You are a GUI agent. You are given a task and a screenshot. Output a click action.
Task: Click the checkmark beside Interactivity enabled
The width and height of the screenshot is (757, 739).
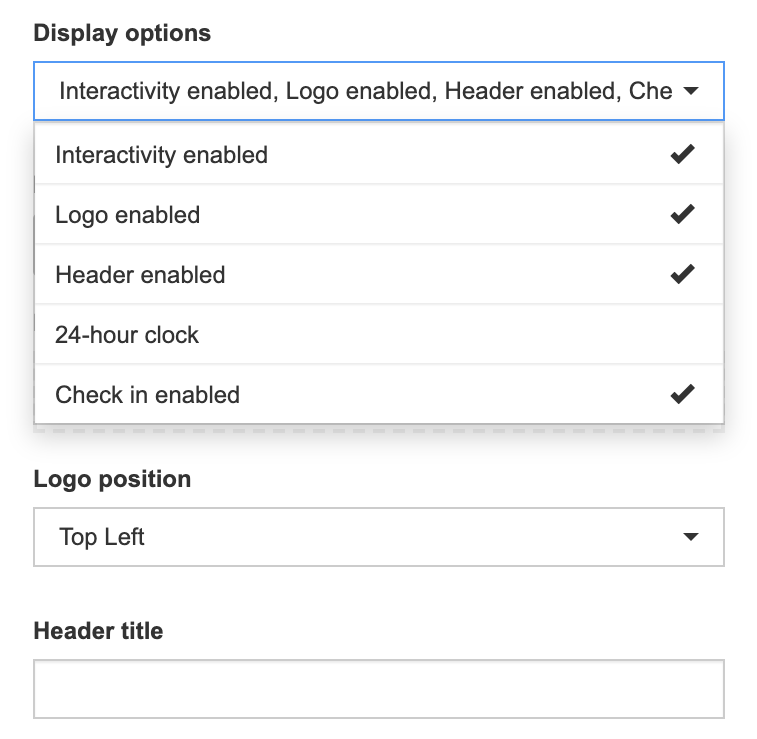(682, 154)
